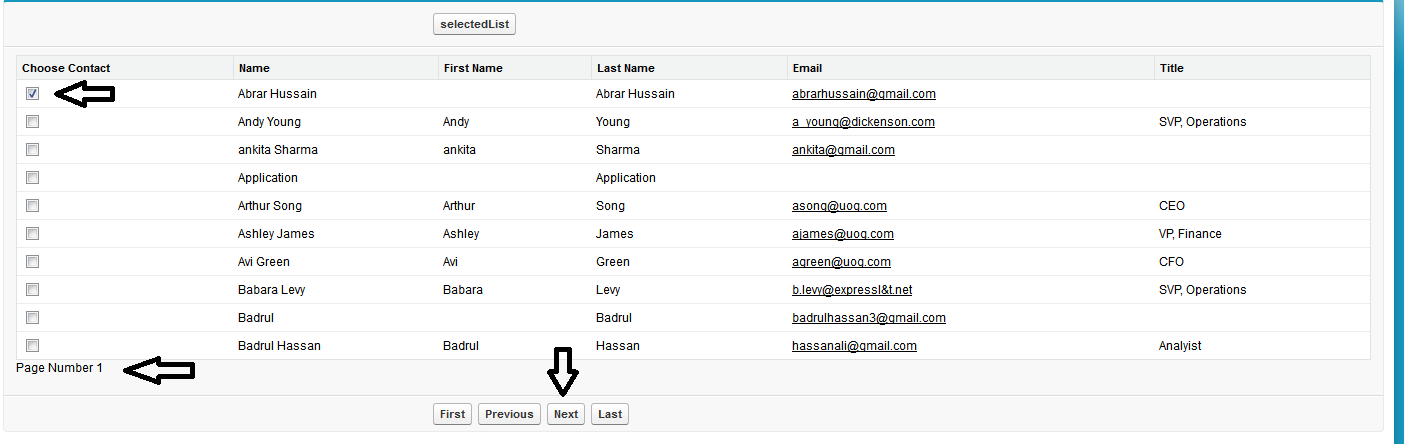Click the selectedList button

click(474, 24)
